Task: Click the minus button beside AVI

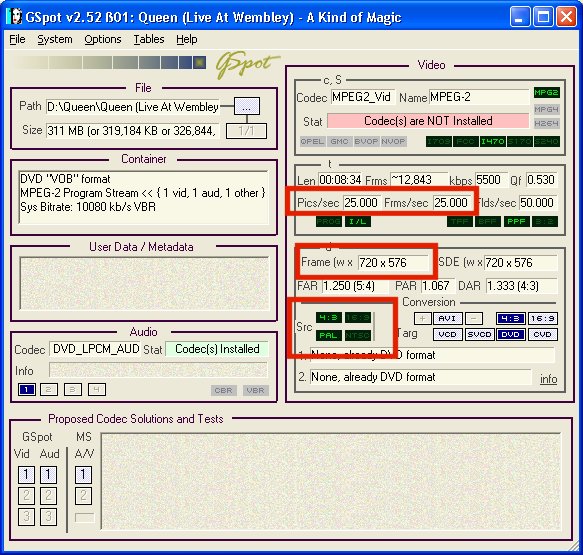Action: [474, 319]
